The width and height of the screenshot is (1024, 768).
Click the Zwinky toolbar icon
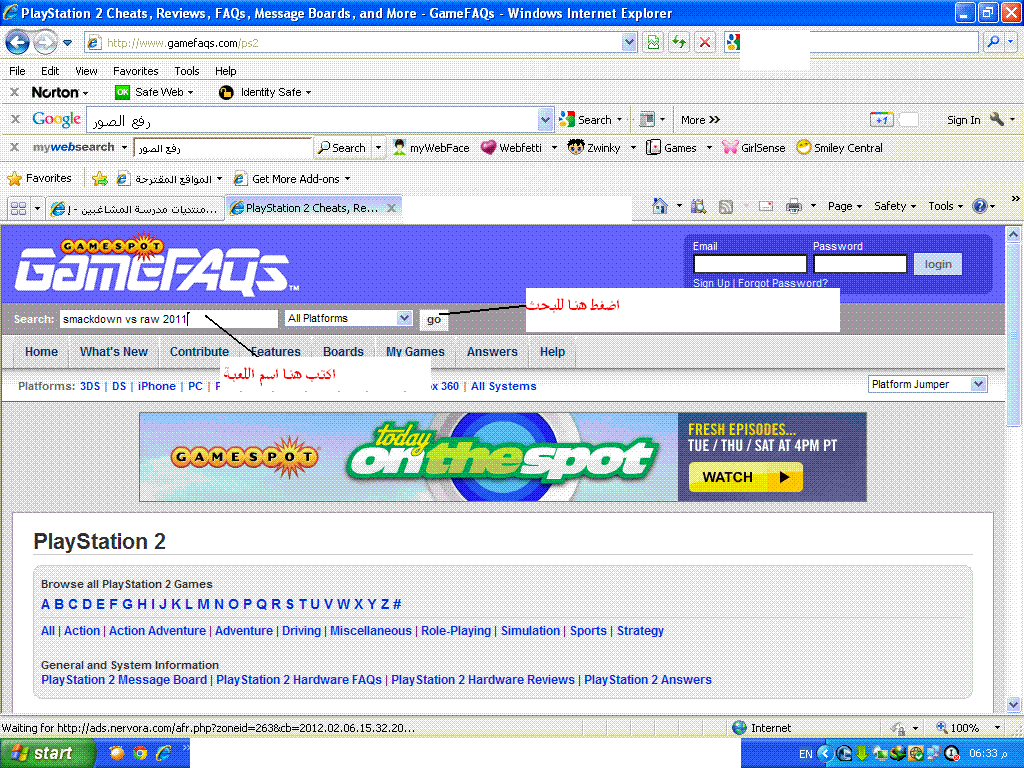click(x=575, y=148)
